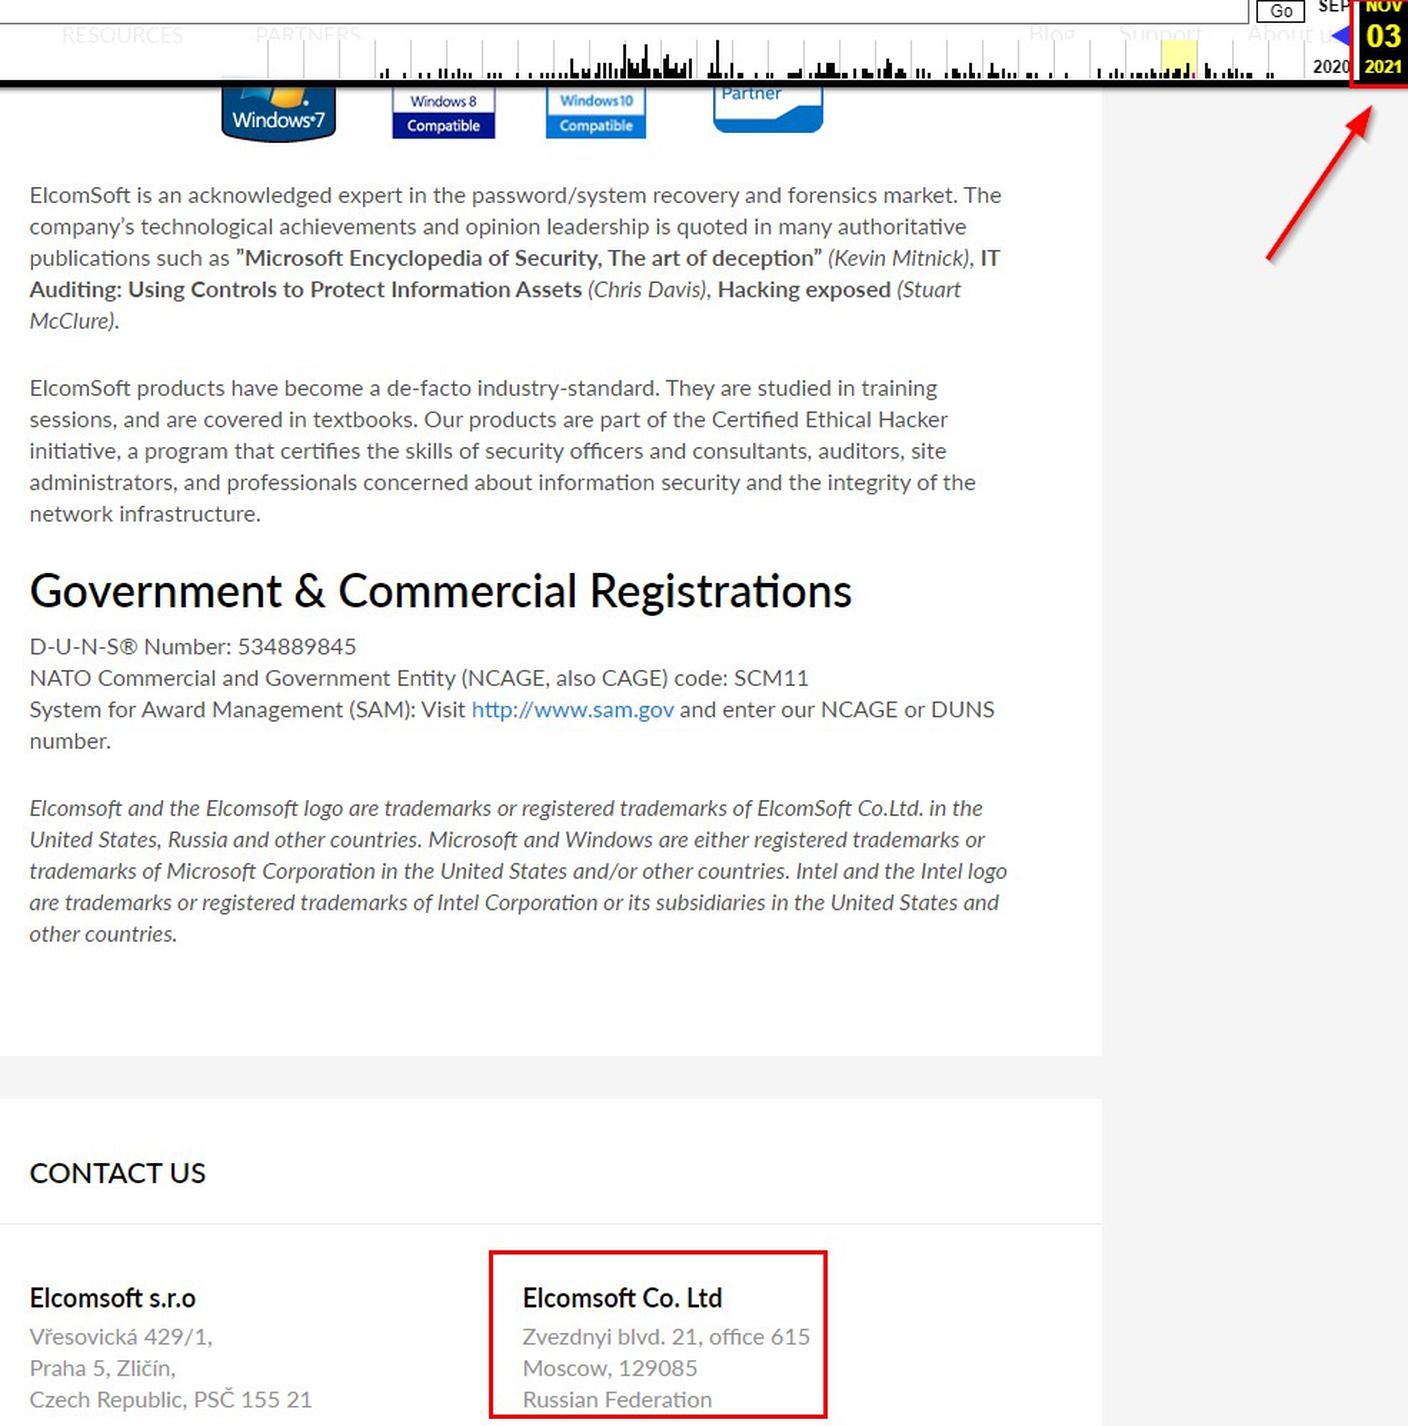Open the http://www.sam.gov link
This screenshot has width=1408, height=1426.
(572, 709)
